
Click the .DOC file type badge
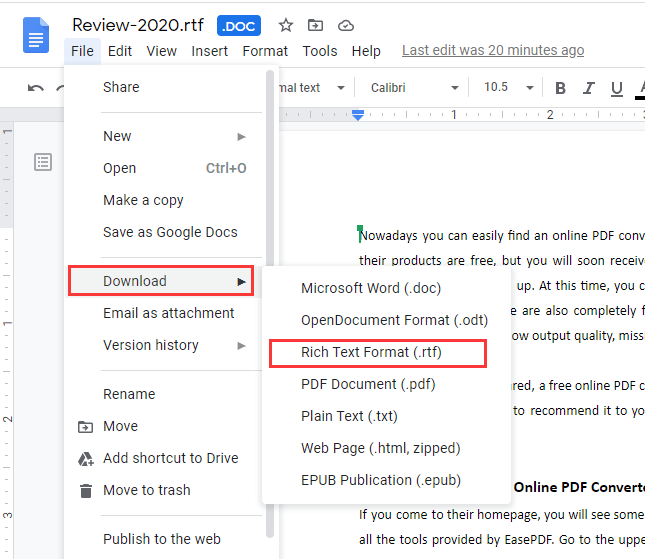(238, 25)
